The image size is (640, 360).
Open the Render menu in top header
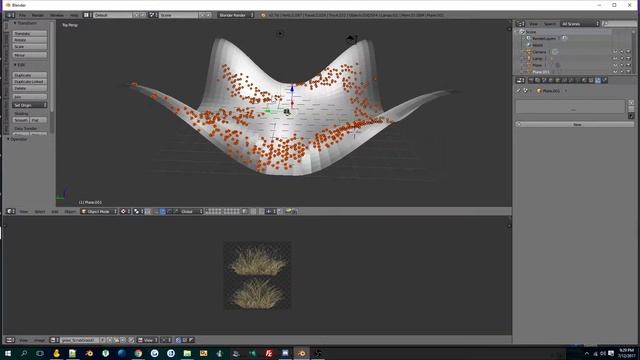38,15
